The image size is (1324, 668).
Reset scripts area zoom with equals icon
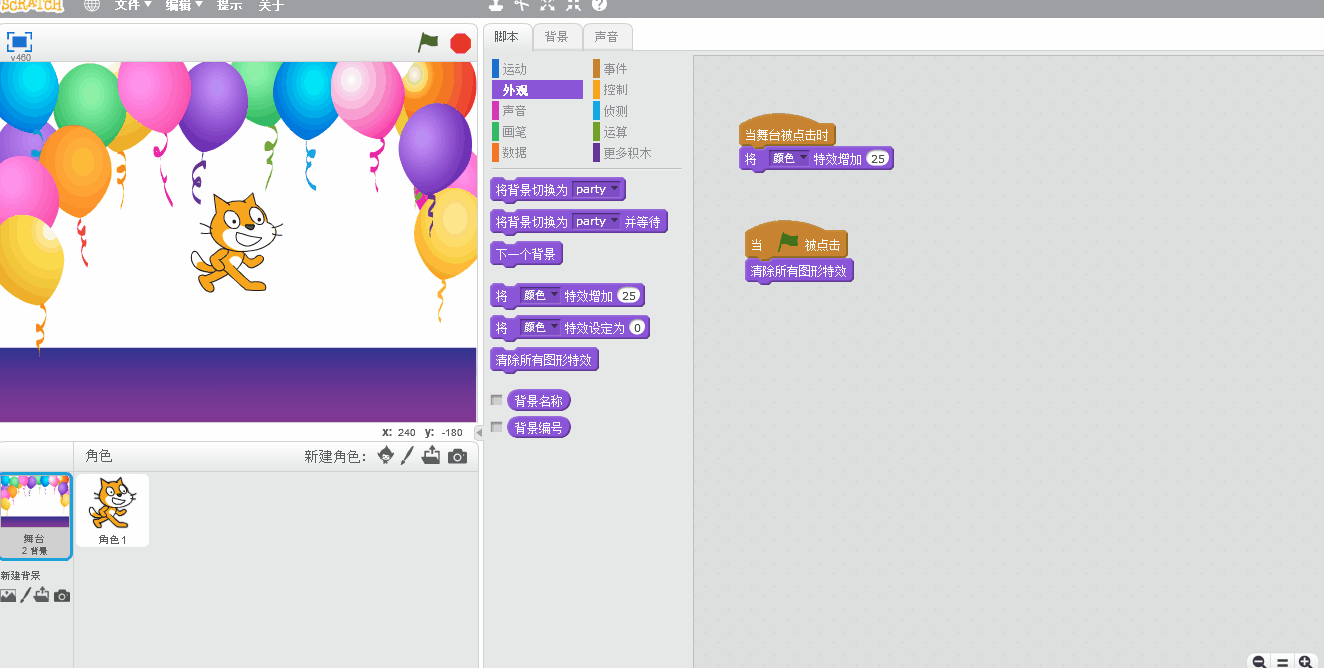1282,662
